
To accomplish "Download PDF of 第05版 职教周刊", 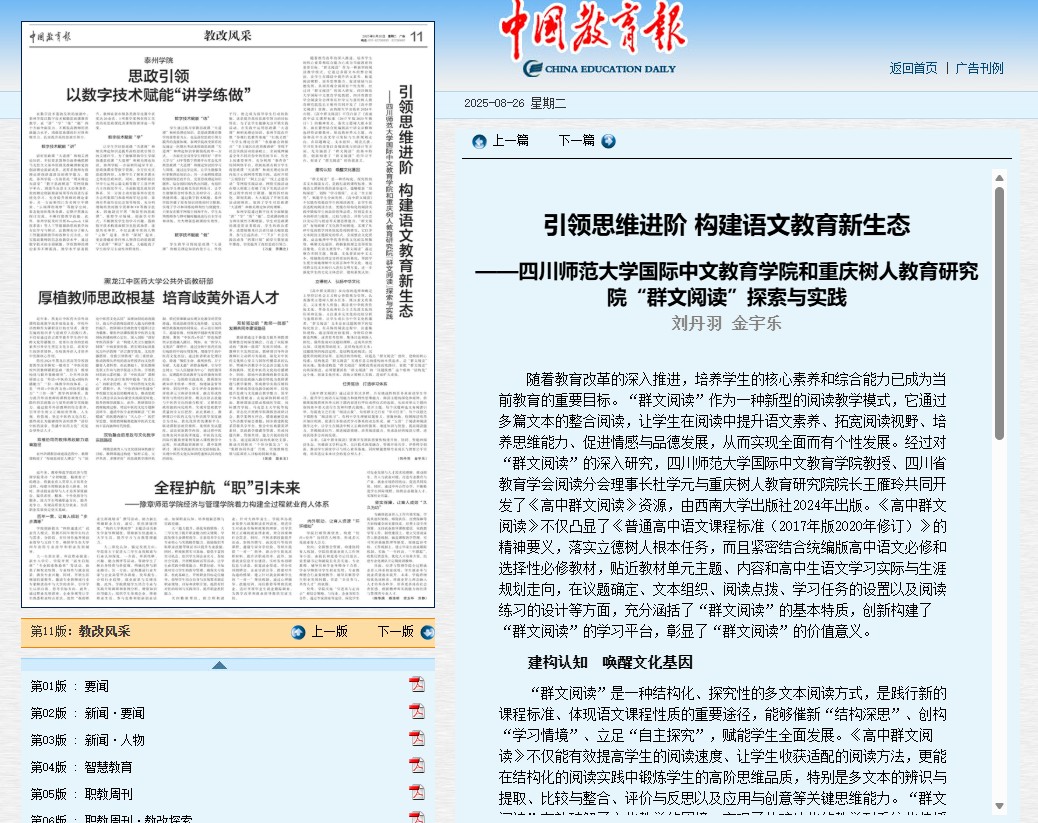I will [417, 792].
